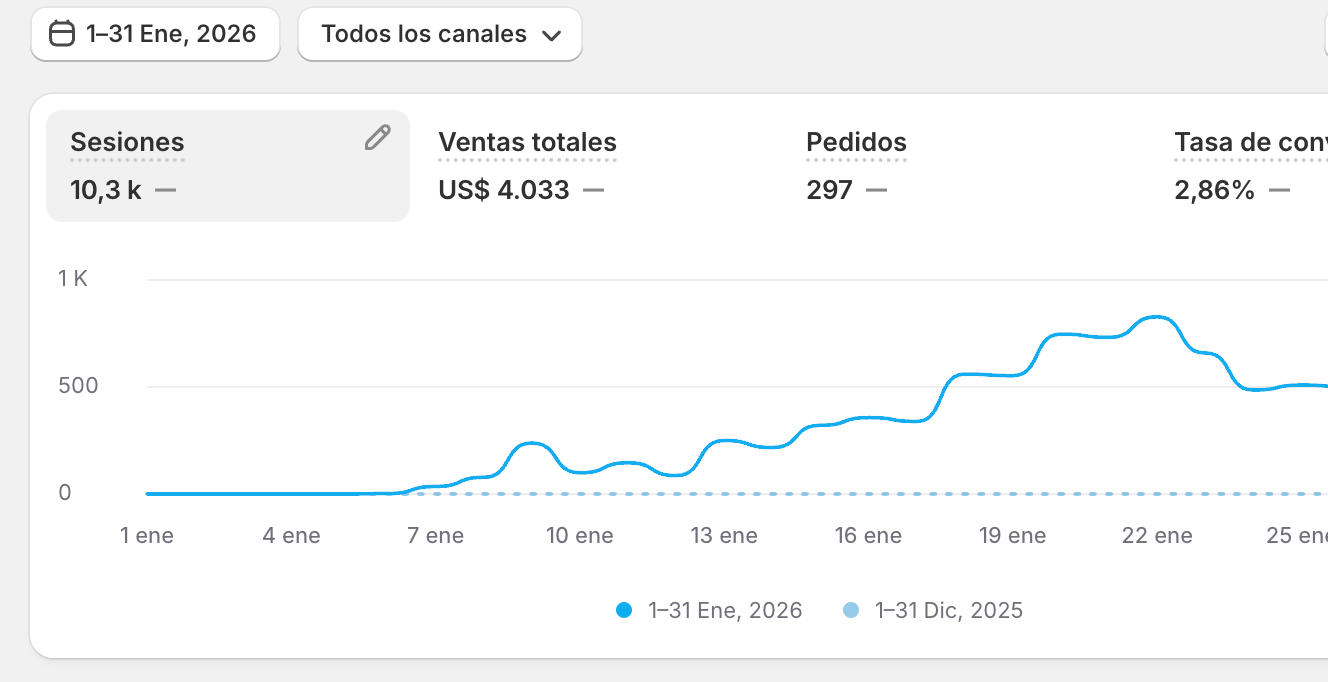This screenshot has width=1328, height=682.
Task: Click the US$ 4.033 sales value
Action: 504,190
